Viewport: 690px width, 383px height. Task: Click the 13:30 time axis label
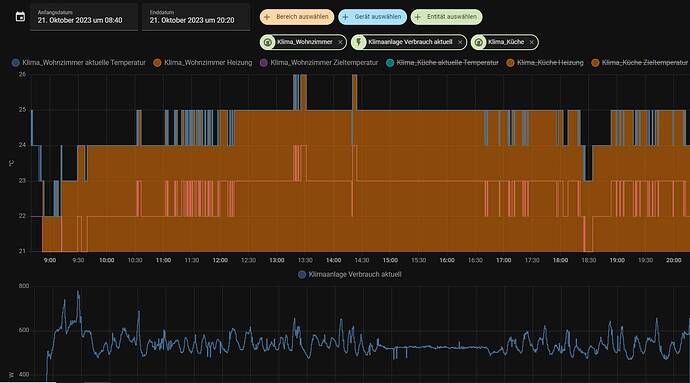tap(305, 261)
